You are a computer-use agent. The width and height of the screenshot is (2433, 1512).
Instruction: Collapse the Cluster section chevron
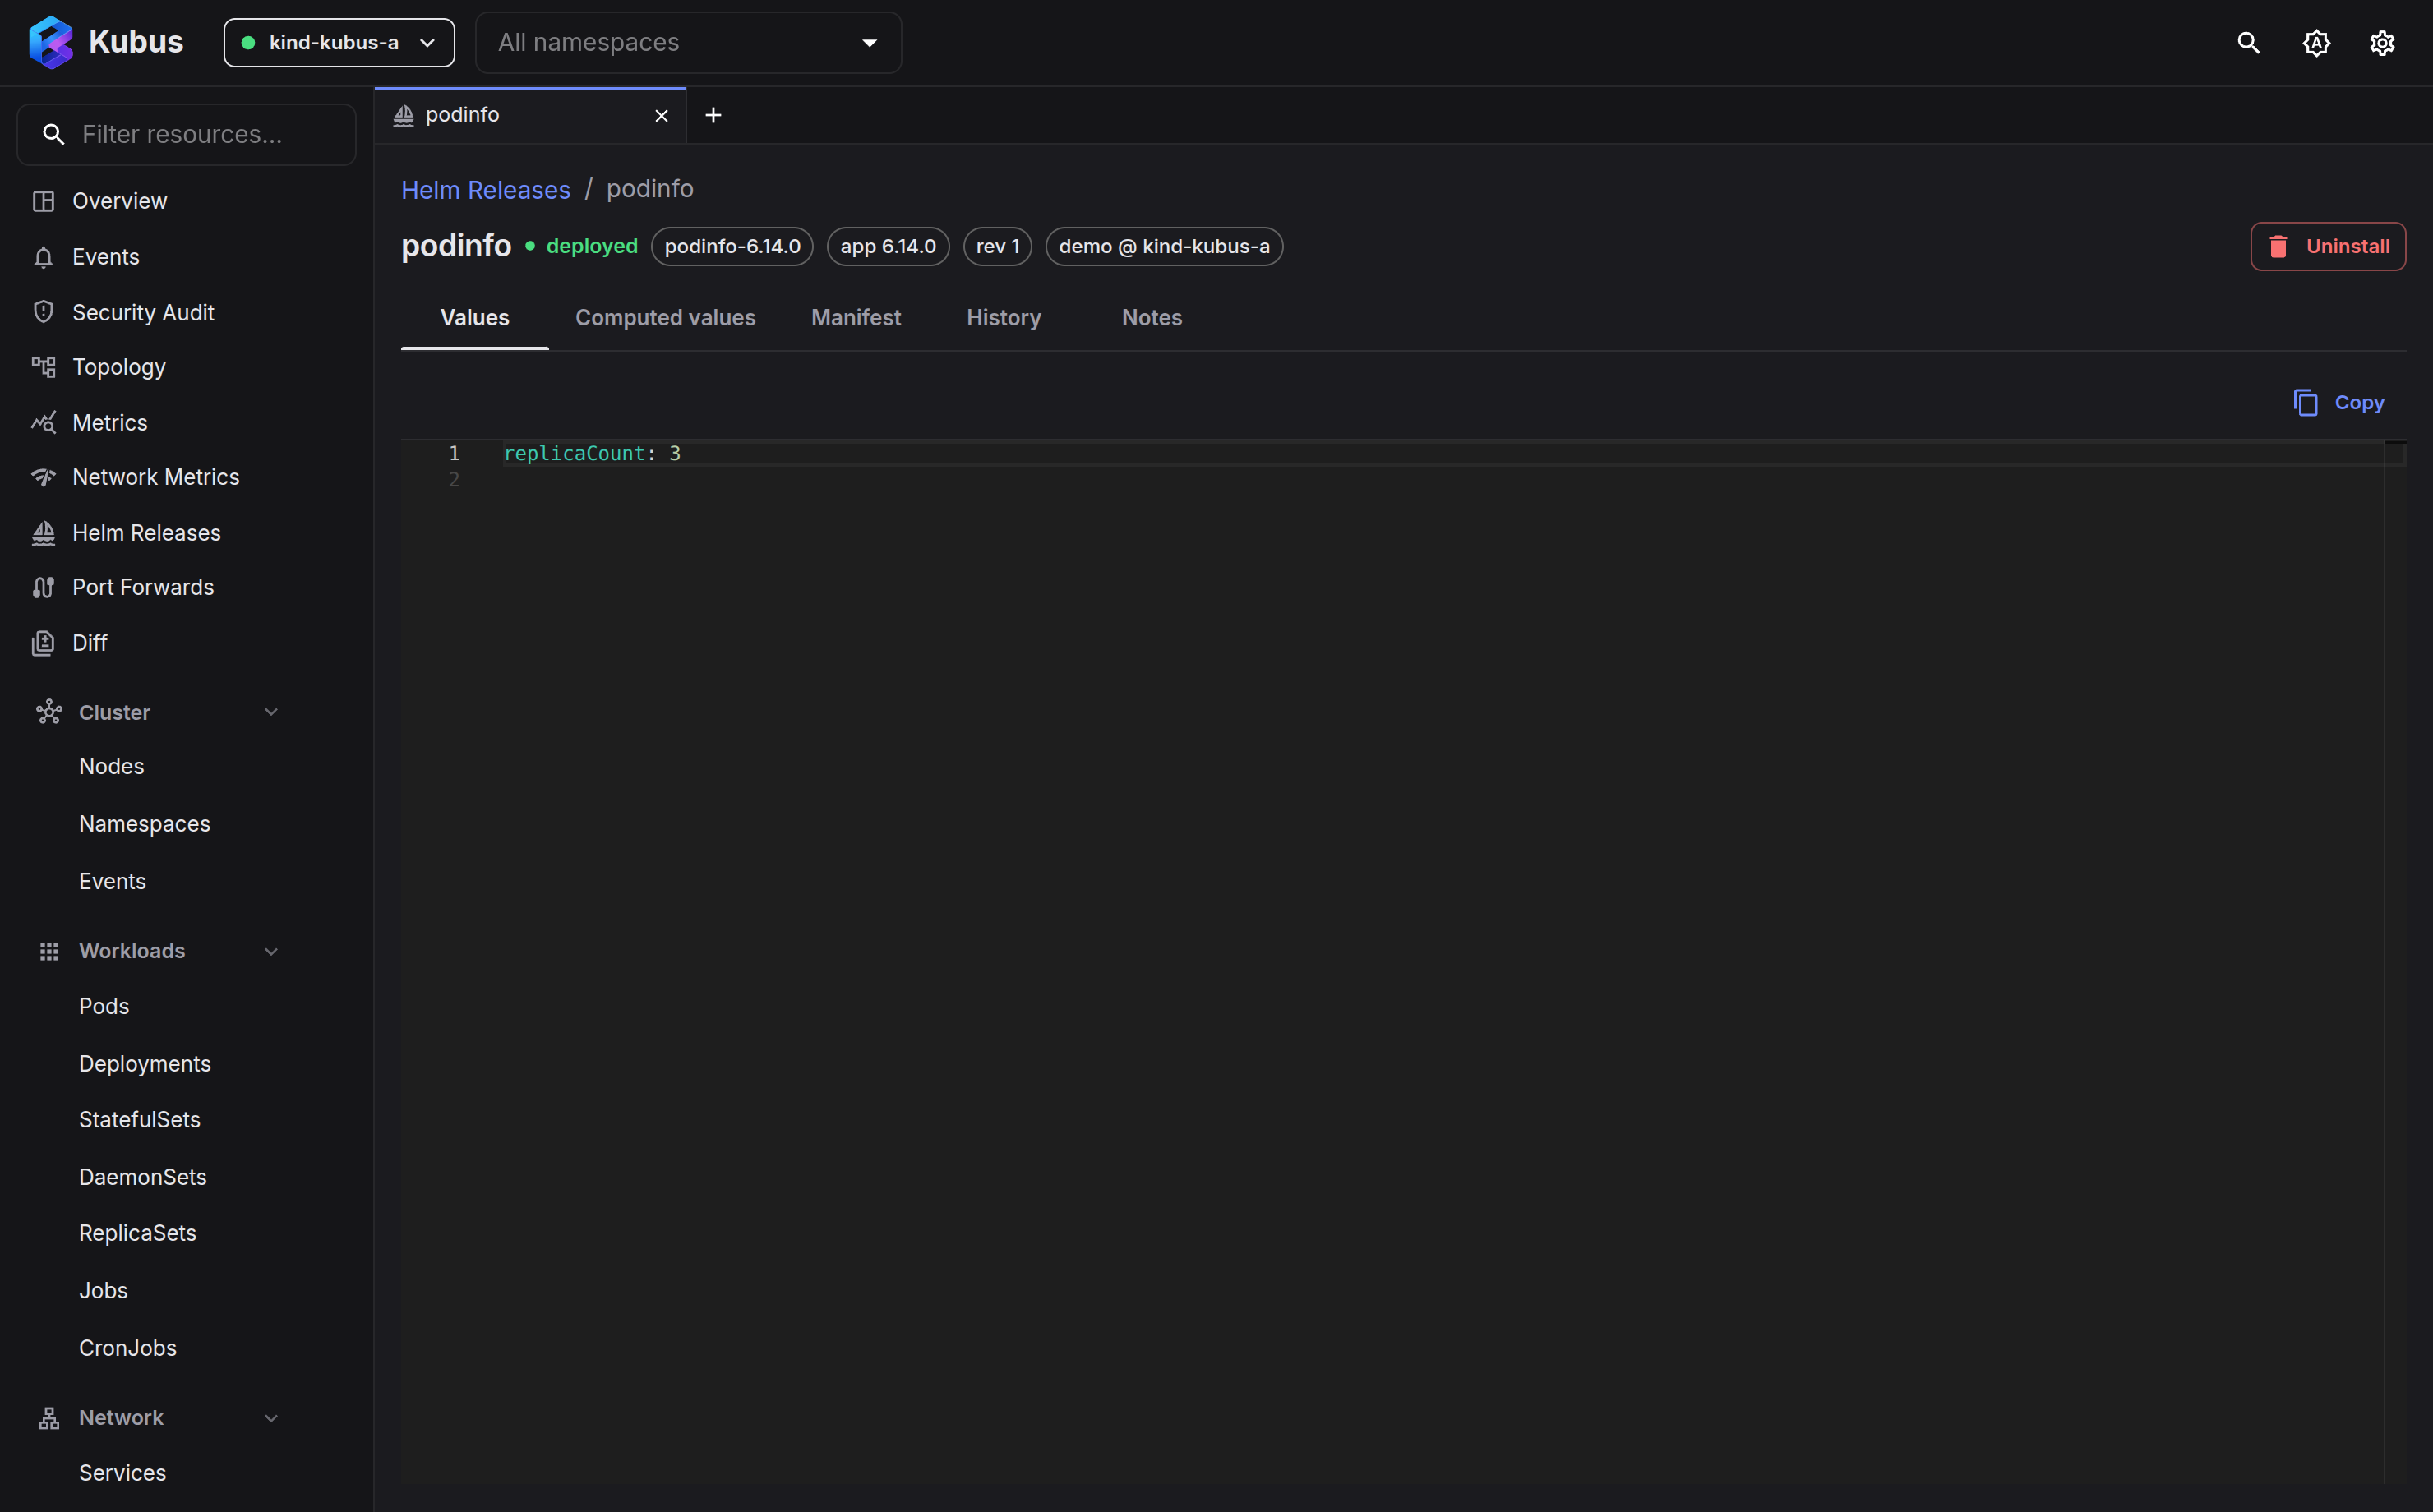271,712
